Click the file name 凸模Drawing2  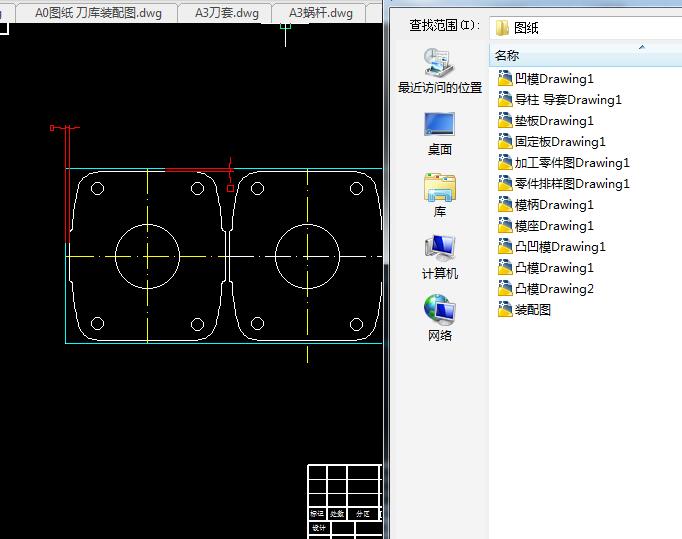pos(554,289)
